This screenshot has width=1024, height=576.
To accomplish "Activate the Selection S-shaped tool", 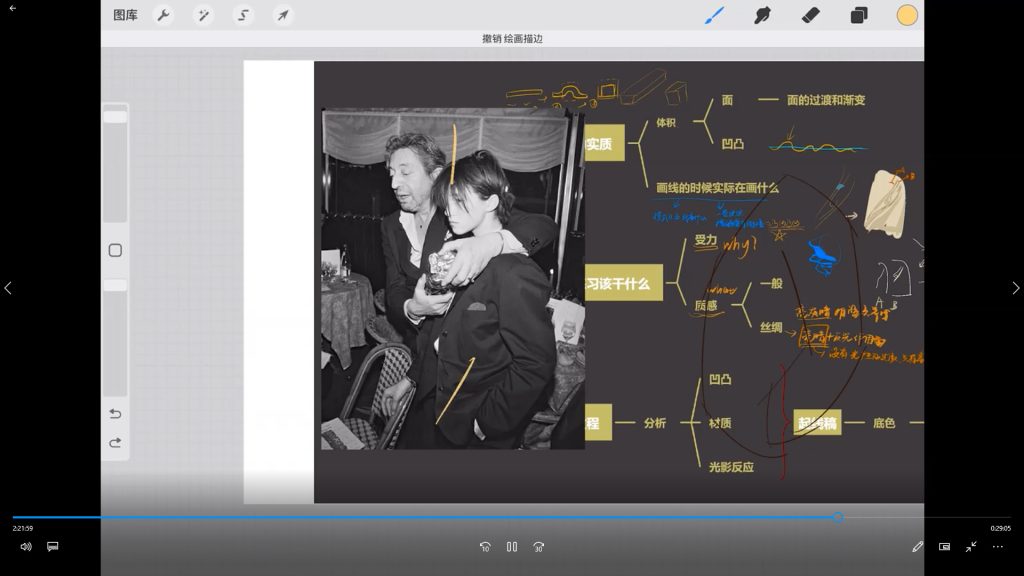I will pyautogui.click(x=243, y=15).
